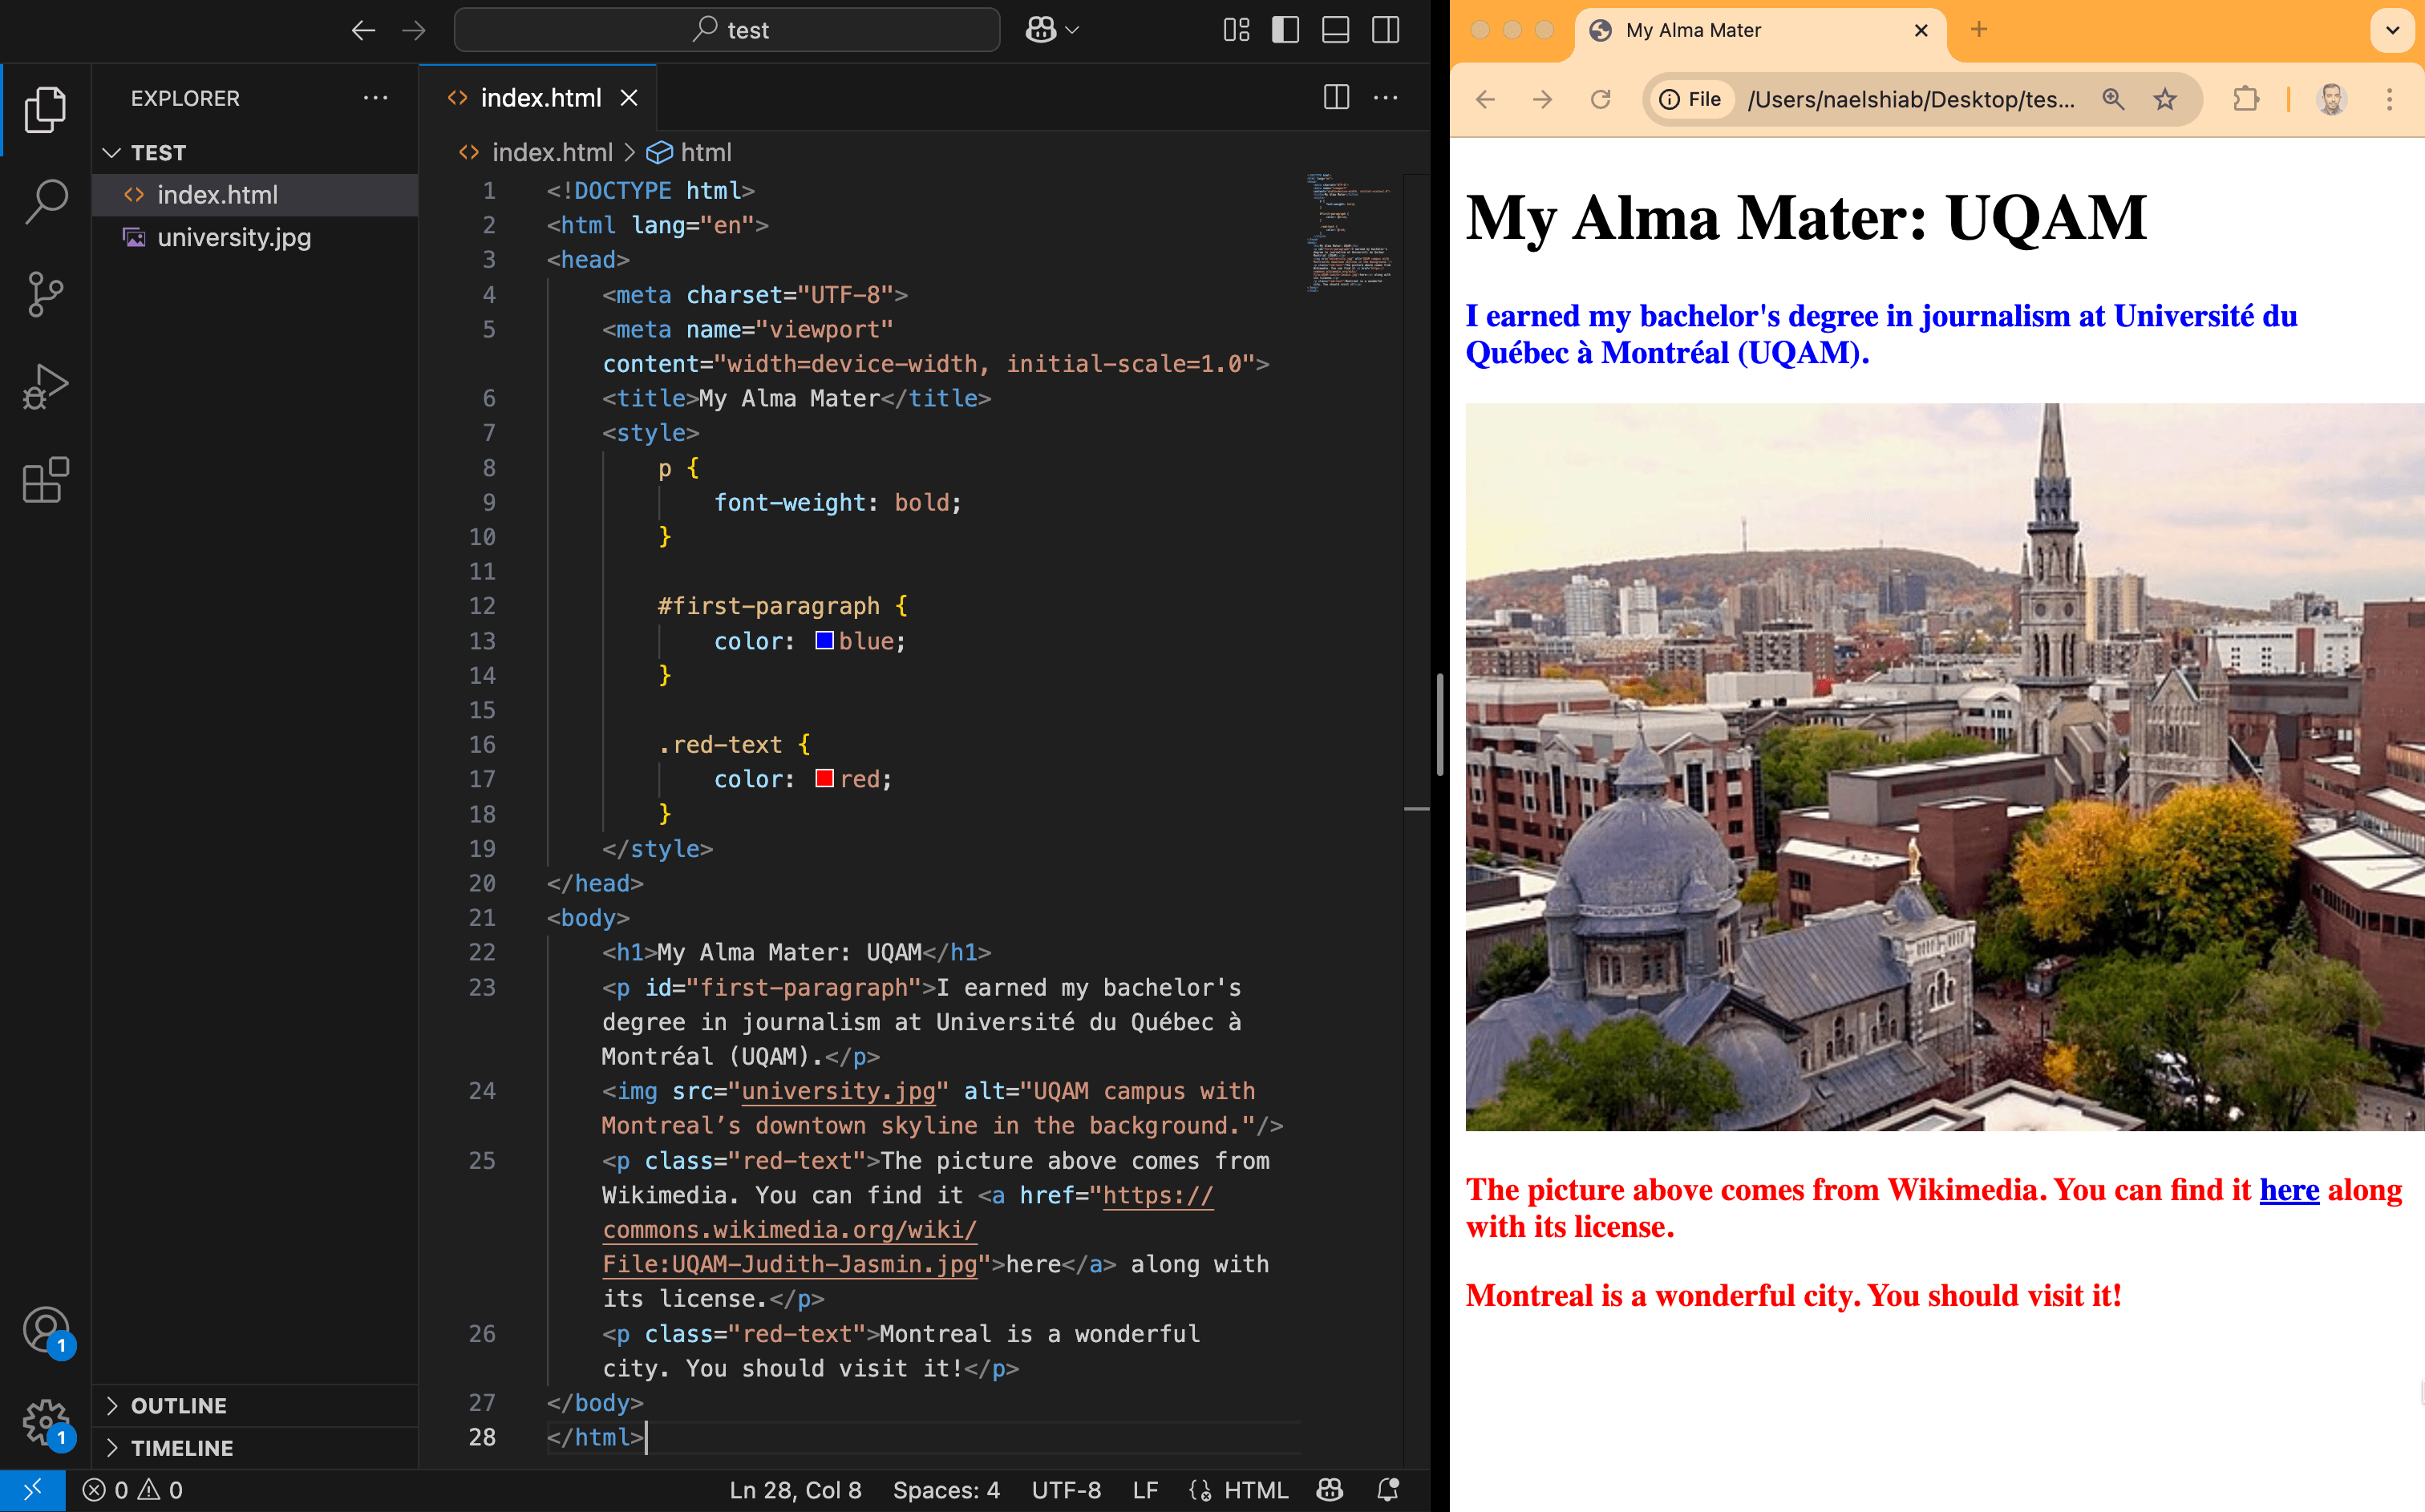
Task: Open a new Chrome tab
Action: pyautogui.click(x=1979, y=29)
